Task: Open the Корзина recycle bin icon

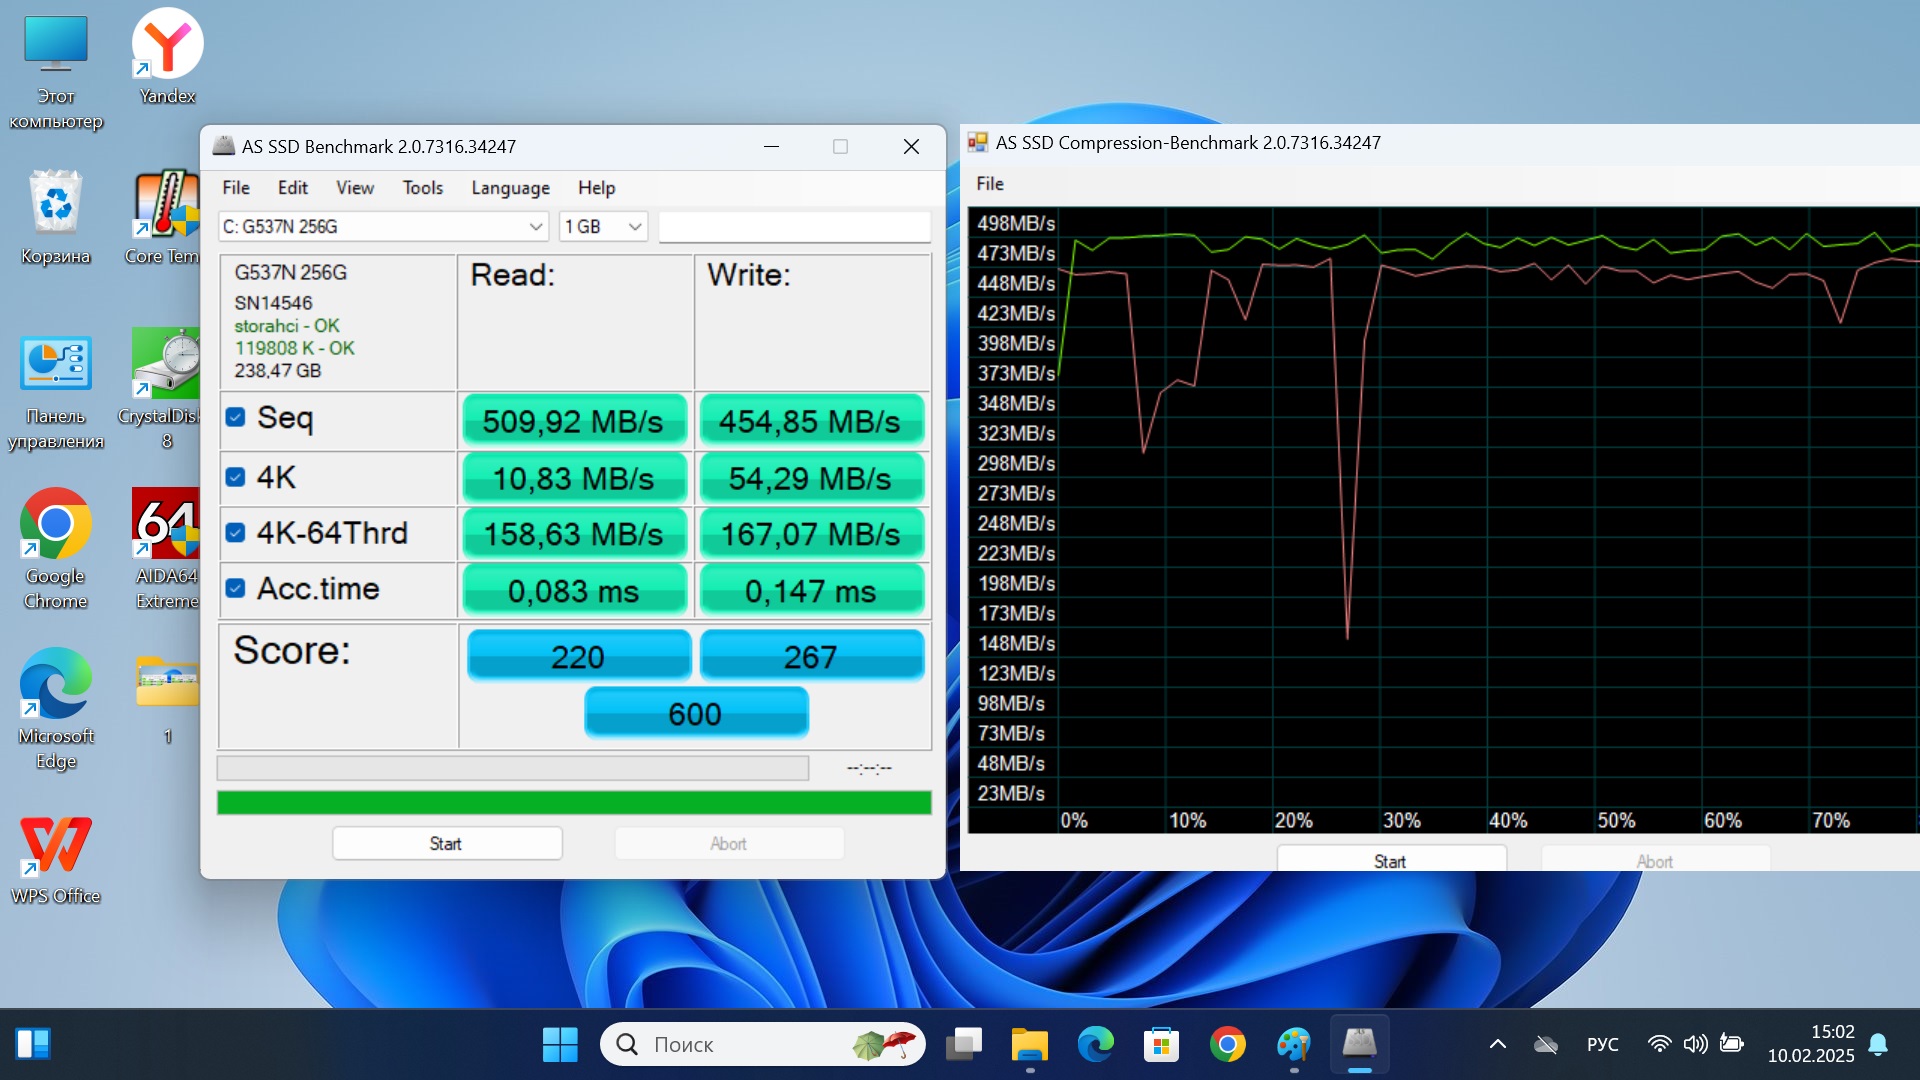Action: 56,218
